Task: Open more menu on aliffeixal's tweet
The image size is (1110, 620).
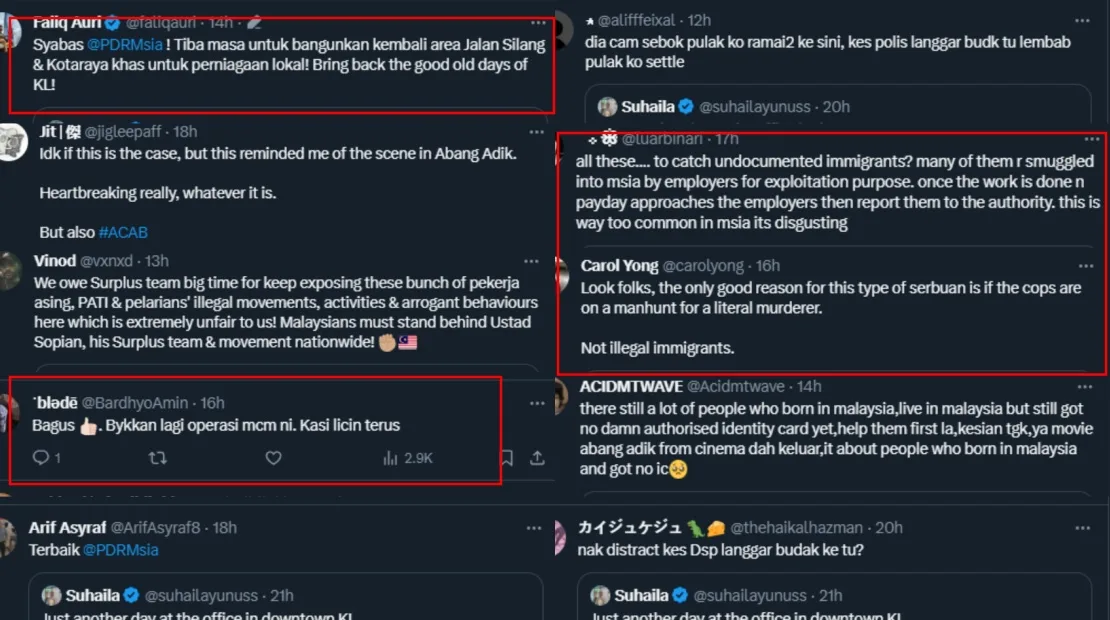Action: [x=1082, y=20]
